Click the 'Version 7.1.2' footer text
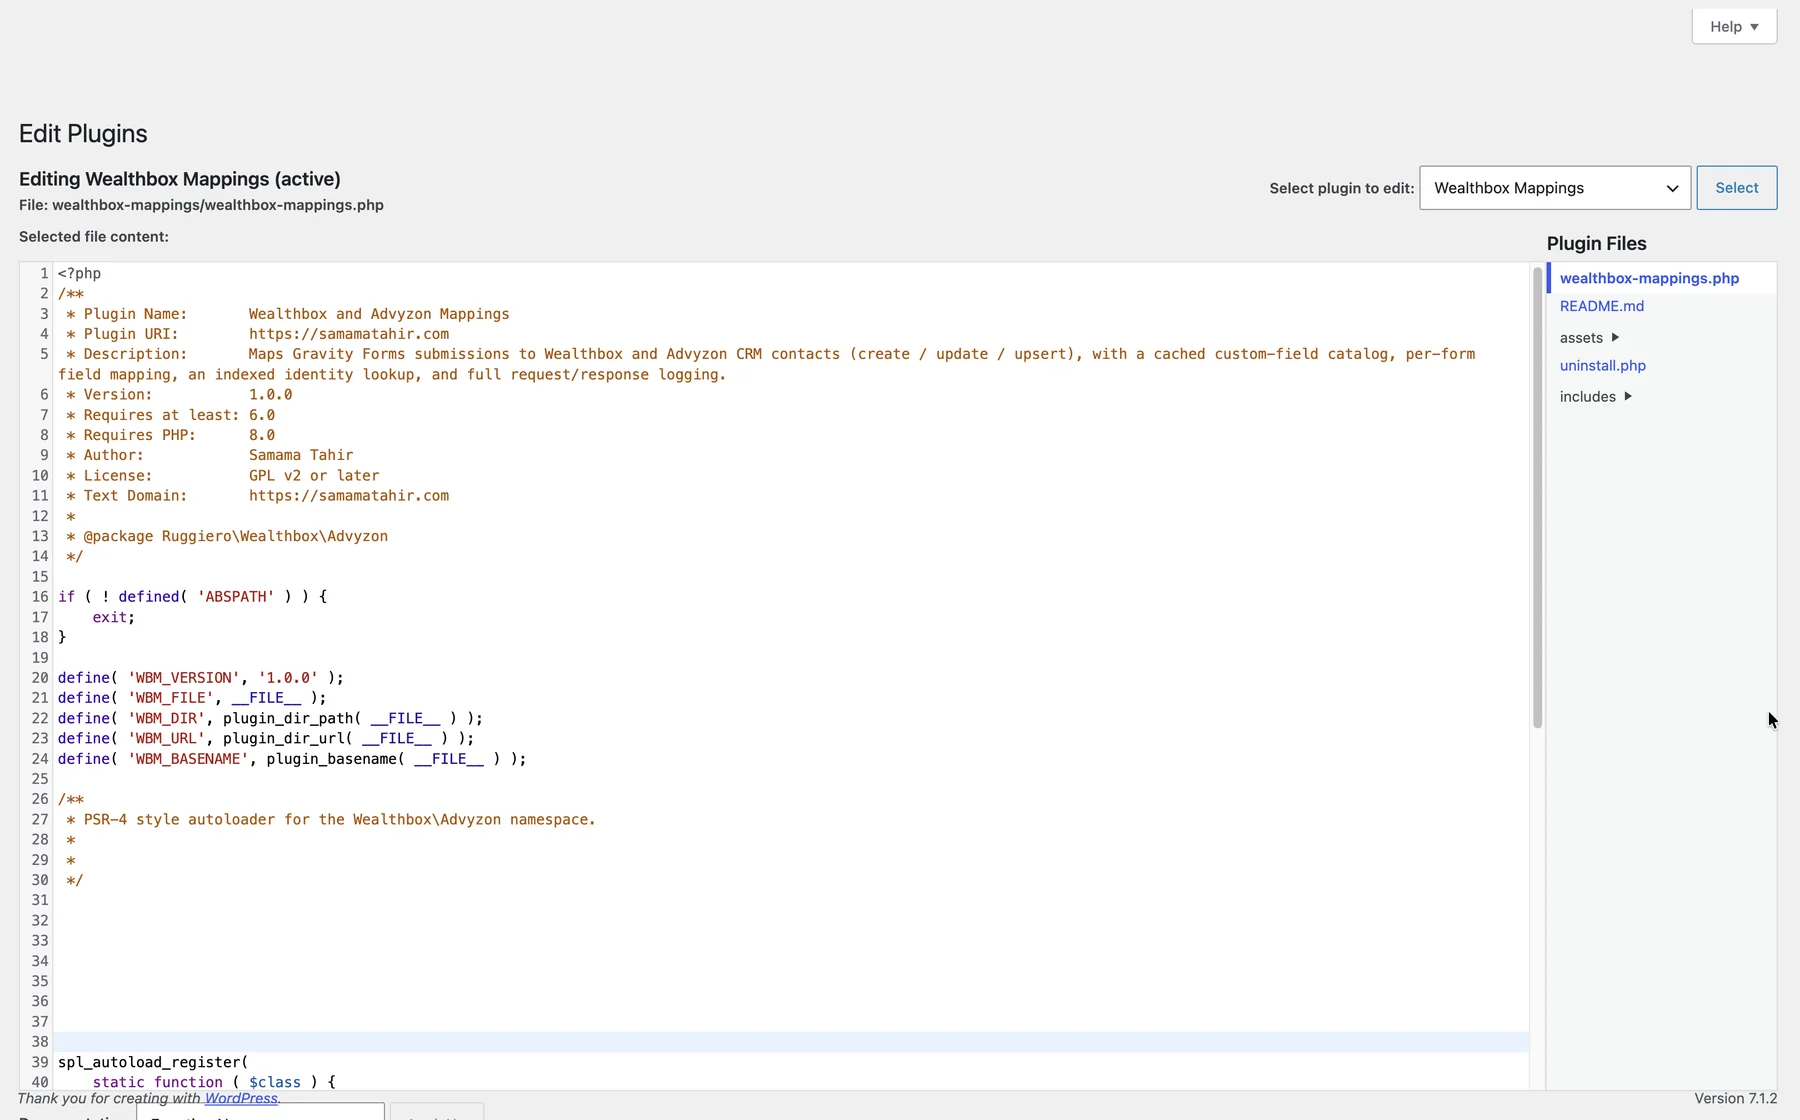The image size is (1800, 1120). [x=1735, y=1098]
